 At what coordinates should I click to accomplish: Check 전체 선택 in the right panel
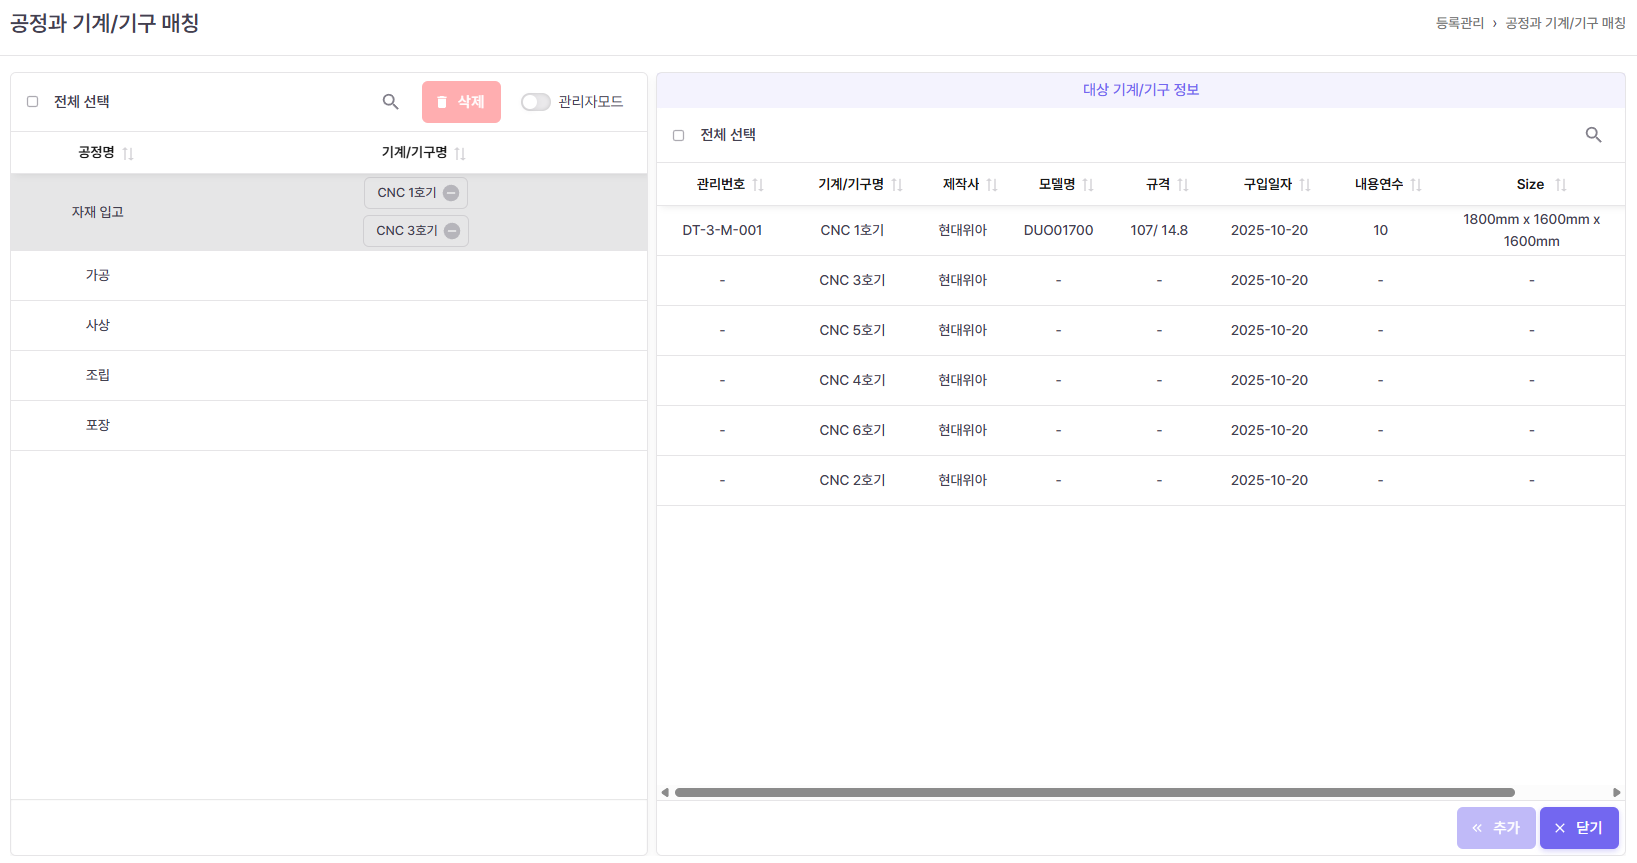(x=679, y=135)
